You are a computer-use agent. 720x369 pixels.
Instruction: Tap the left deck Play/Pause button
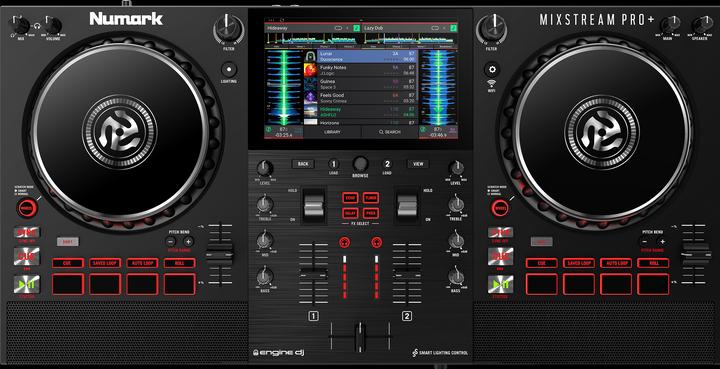tap(26, 285)
